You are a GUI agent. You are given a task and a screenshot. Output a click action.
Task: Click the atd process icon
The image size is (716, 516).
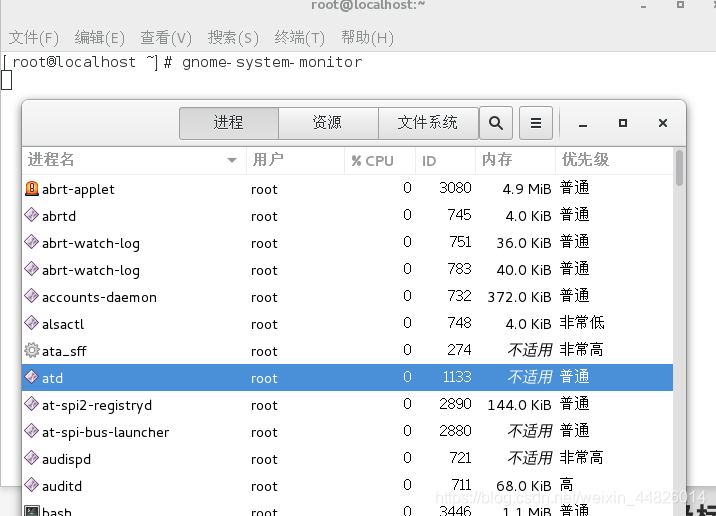click(x=32, y=377)
